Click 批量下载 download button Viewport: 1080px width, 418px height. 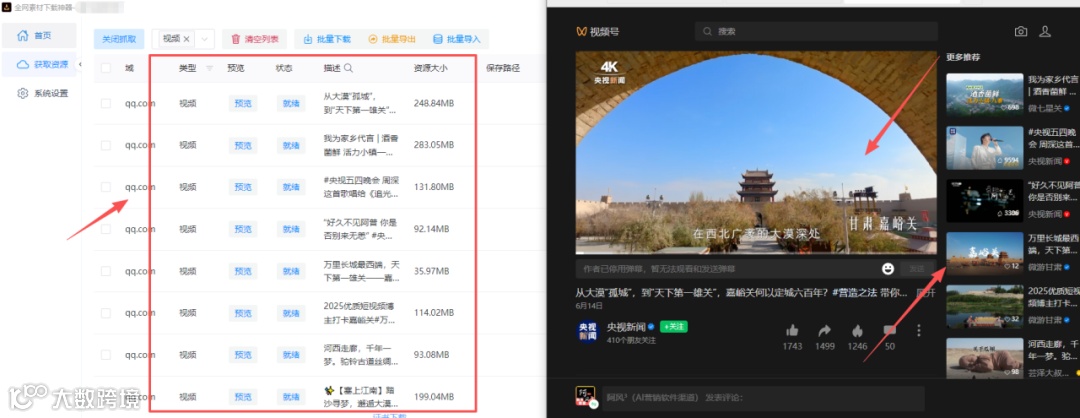click(x=328, y=39)
